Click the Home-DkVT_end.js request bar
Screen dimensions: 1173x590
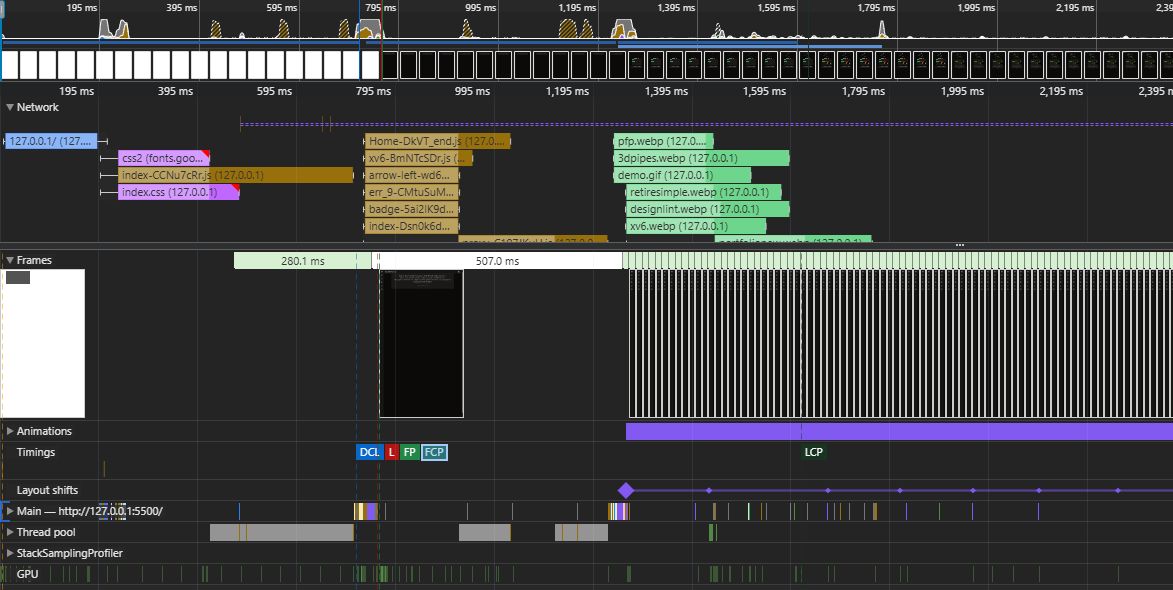pyautogui.click(x=436, y=141)
